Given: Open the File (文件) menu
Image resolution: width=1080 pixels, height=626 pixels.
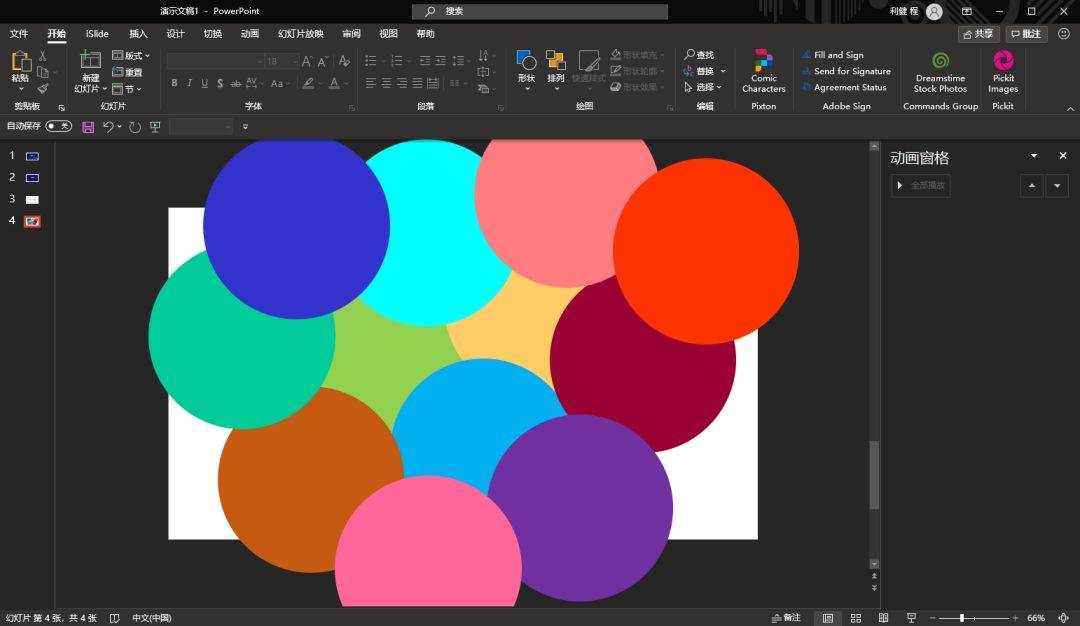Looking at the screenshot, I should coord(19,33).
